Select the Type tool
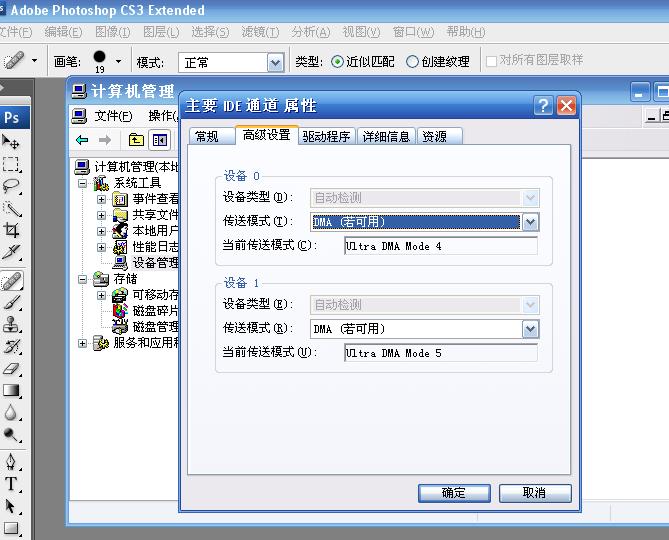669x540 pixels. point(11,484)
